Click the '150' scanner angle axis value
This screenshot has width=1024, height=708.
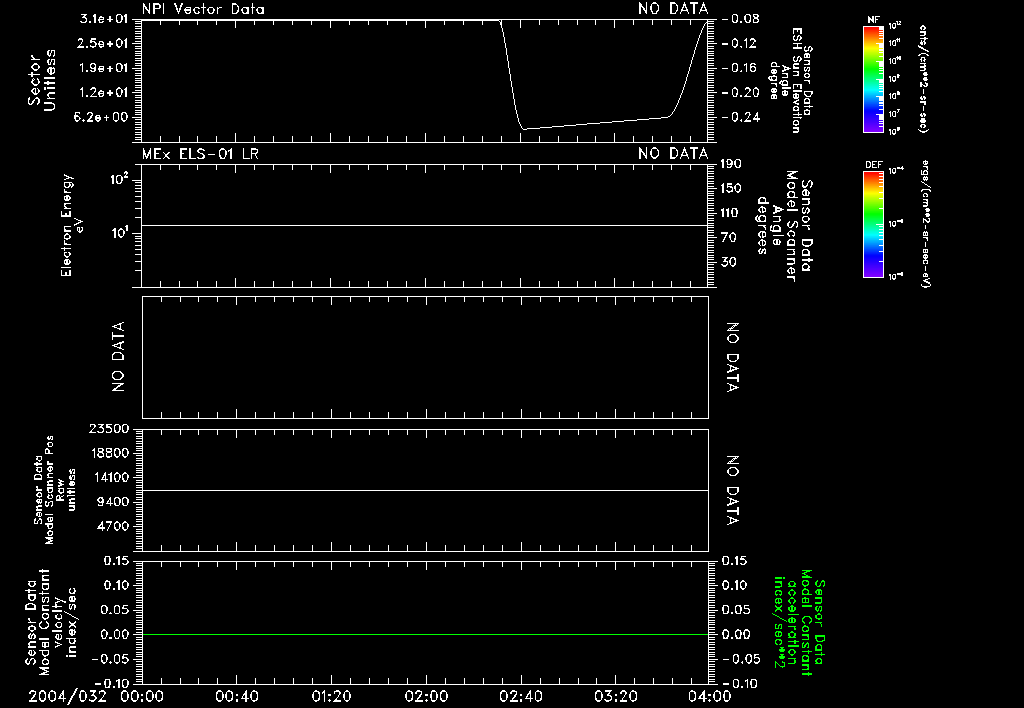(731, 188)
